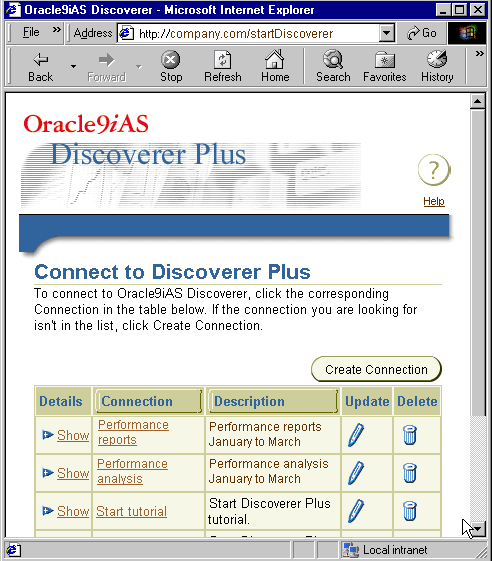
Task: Open the History toolbar icon
Action: pyautogui.click(x=437, y=59)
